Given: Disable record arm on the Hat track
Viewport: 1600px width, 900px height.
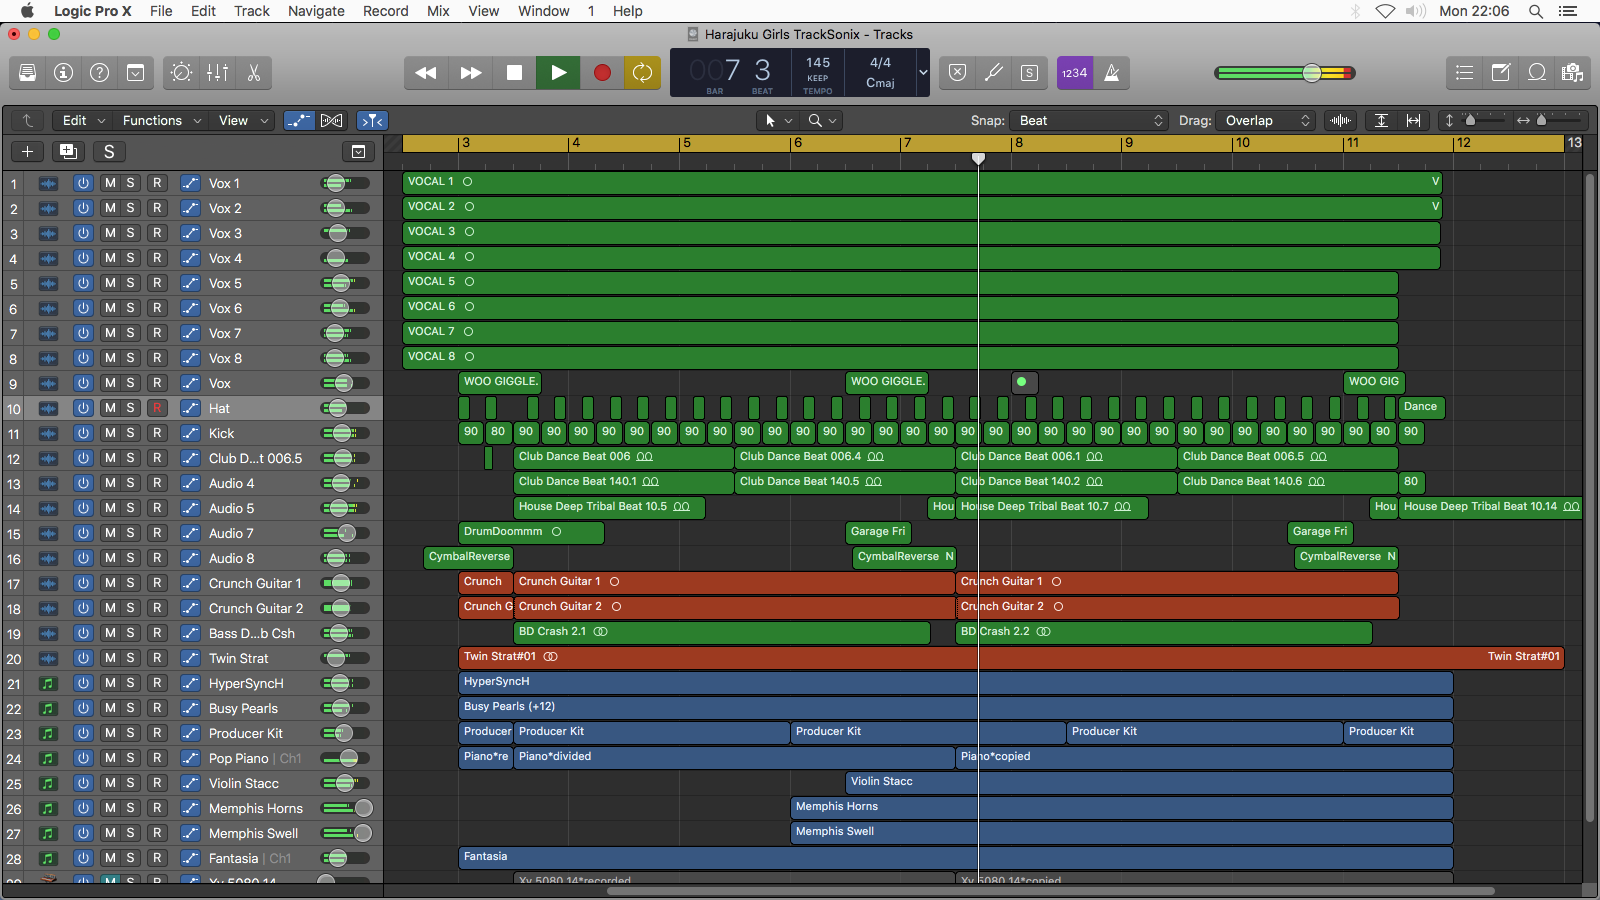Looking at the screenshot, I should [x=157, y=408].
